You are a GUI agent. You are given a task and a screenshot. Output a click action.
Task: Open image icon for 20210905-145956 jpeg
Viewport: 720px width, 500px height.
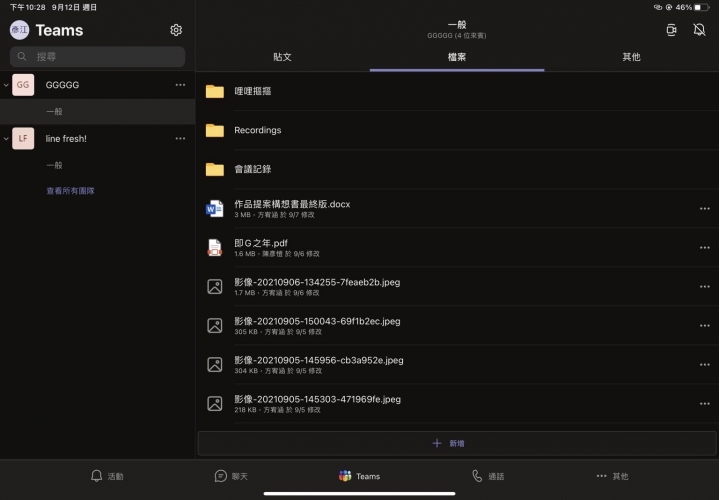click(x=215, y=365)
